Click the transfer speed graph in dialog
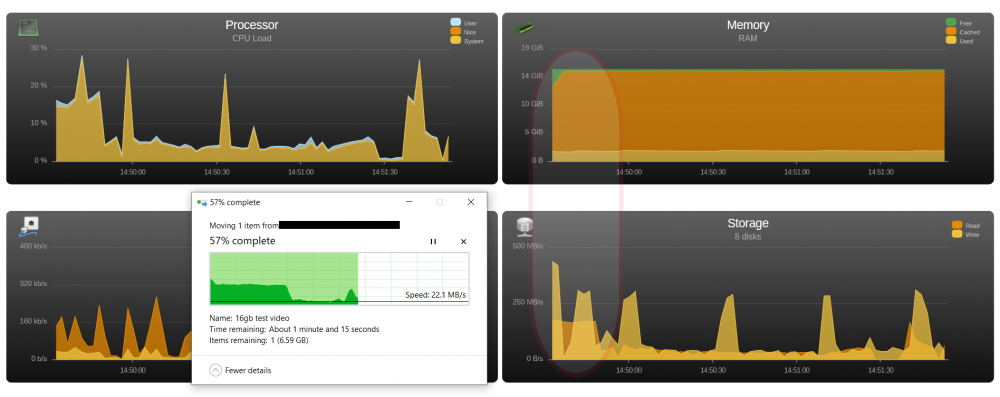The image size is (1000, 397). [x=339, y=278]
